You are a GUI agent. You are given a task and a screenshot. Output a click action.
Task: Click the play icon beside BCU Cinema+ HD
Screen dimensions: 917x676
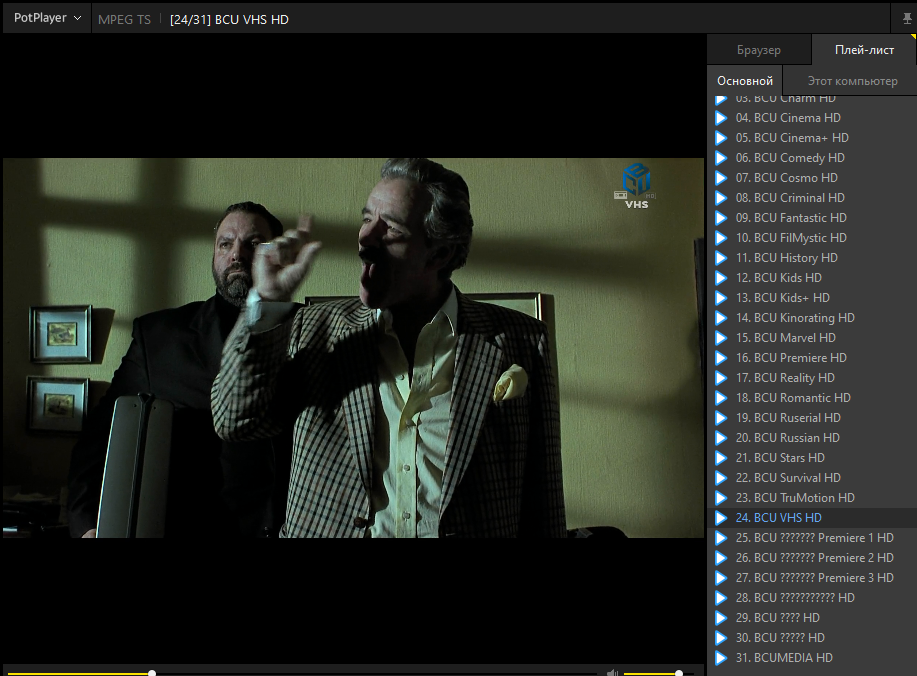pos(721,138)
